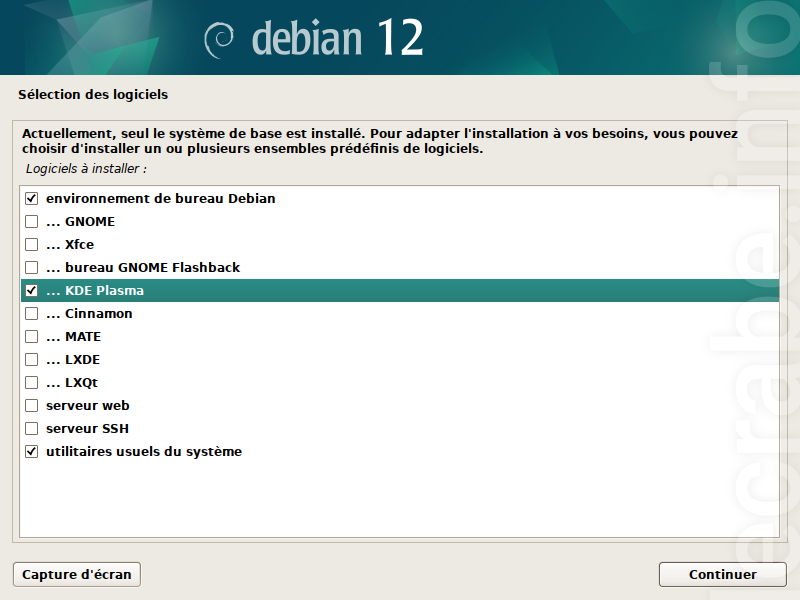800x600 pixels.
Task: Uncheck the KDE Plasma checkbox
Action: [32, 290]
